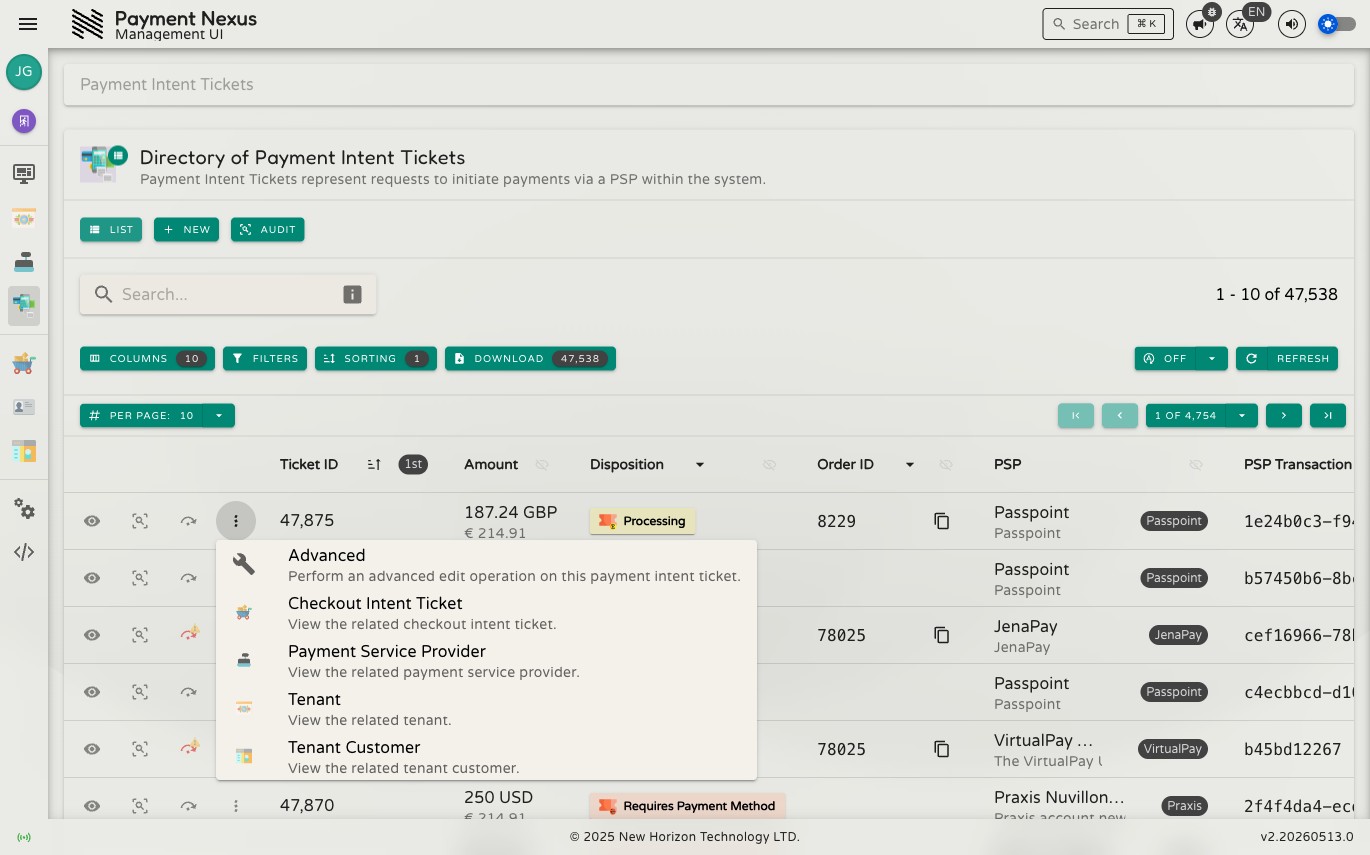
Task: Click the DOWNLOAD 47,538 button
Action: point(530,358)
